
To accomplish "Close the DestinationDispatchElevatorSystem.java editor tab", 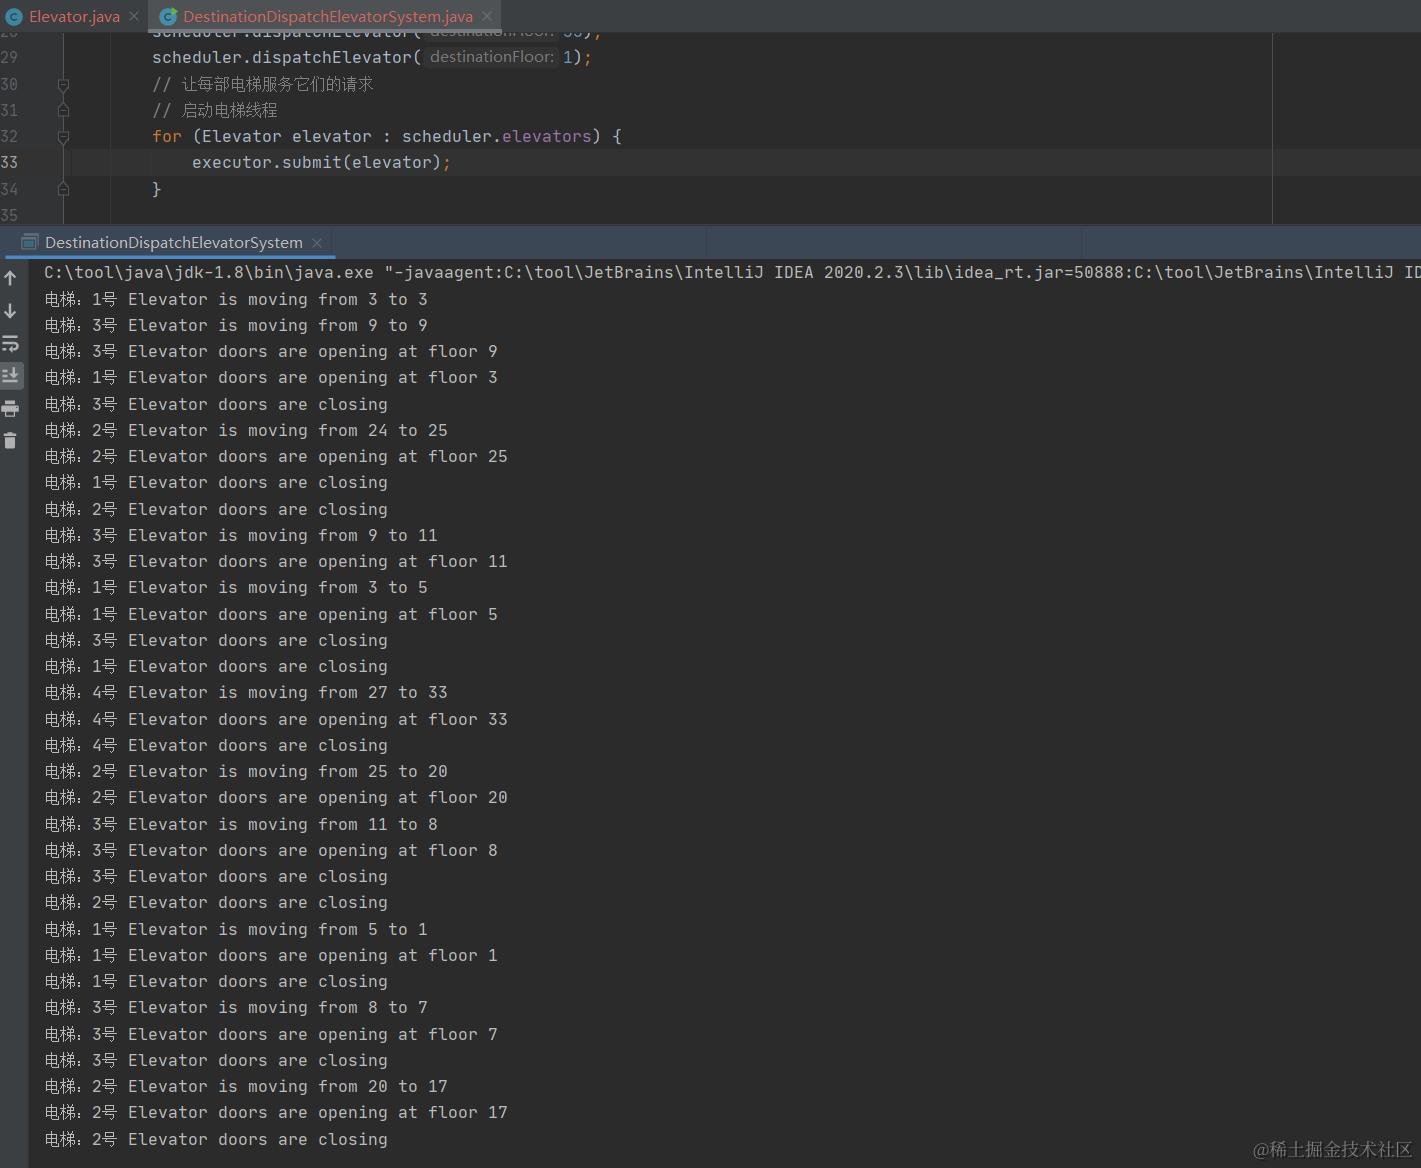I will tap(487, 16).
